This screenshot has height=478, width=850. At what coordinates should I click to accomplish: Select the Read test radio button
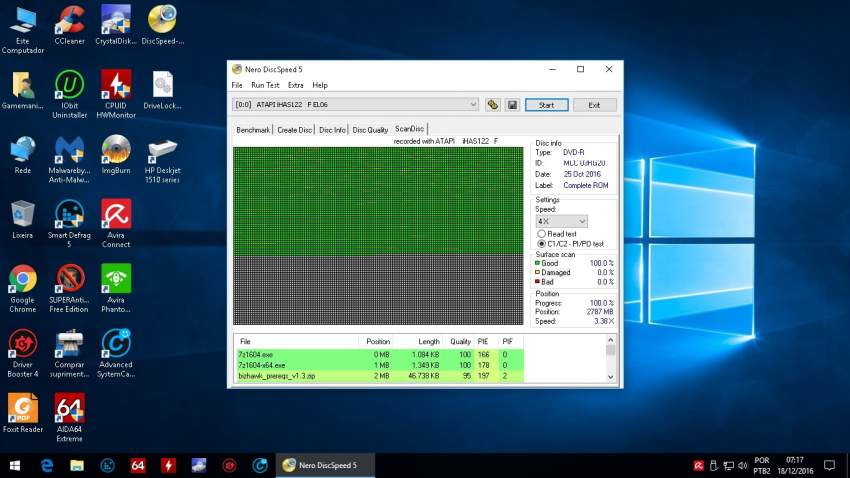pyautogui.click(x=541, y=234)
